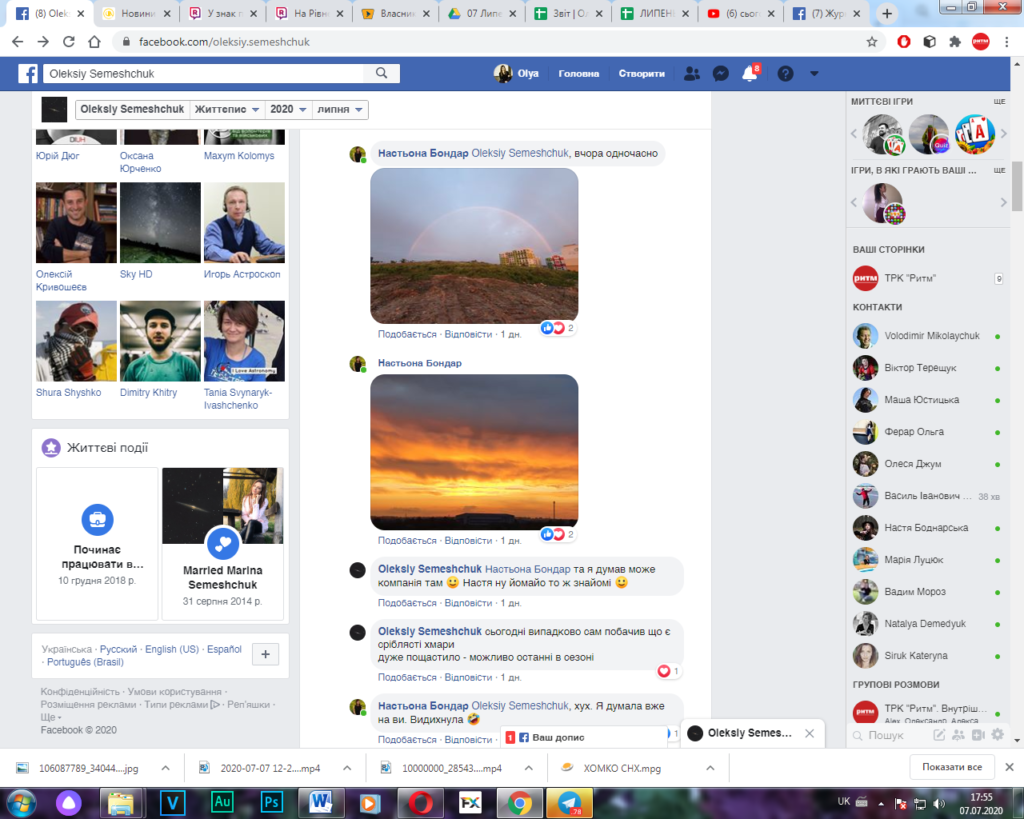Bookmark this page with the star icon
The image size is (1024, 819).
coord(872,42)
